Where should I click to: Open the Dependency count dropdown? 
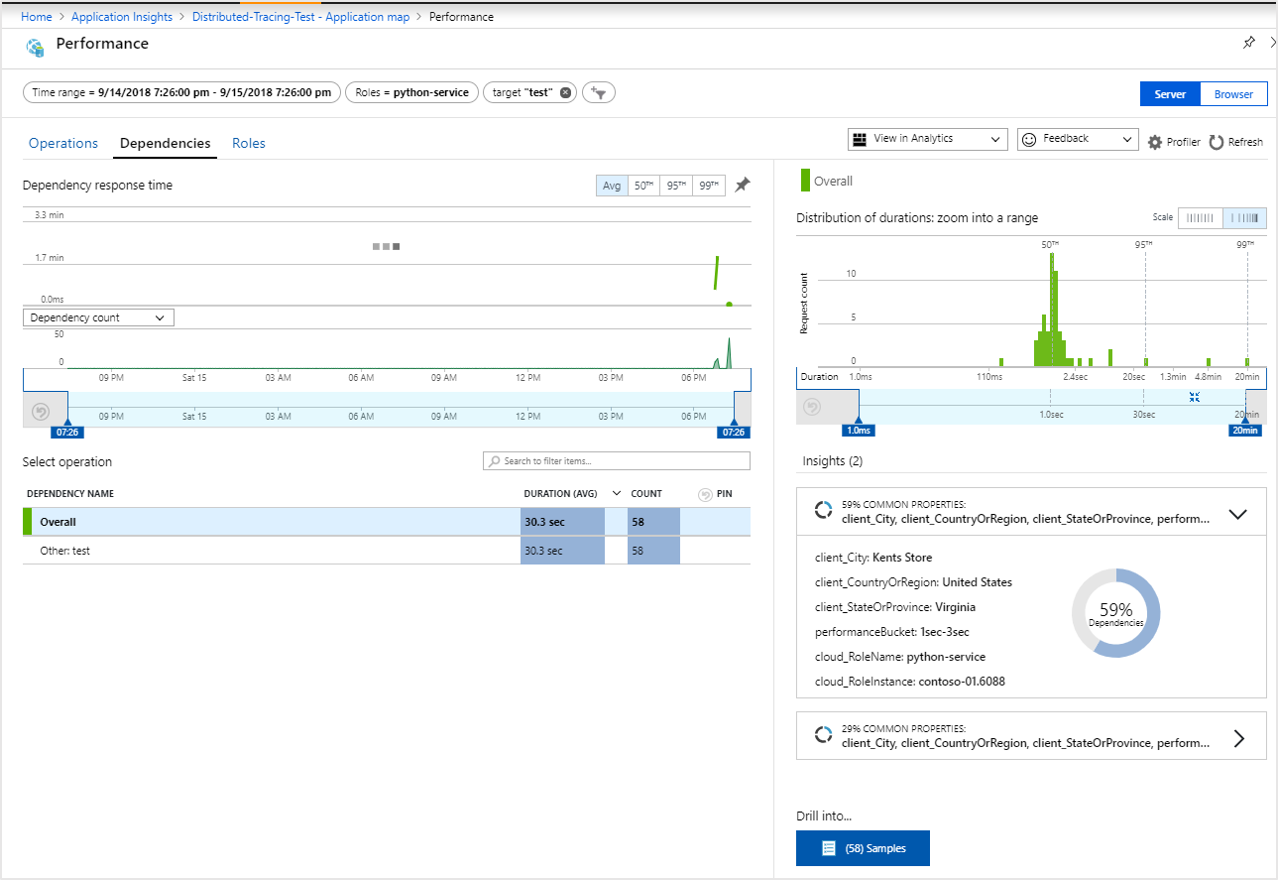point(98,318)
